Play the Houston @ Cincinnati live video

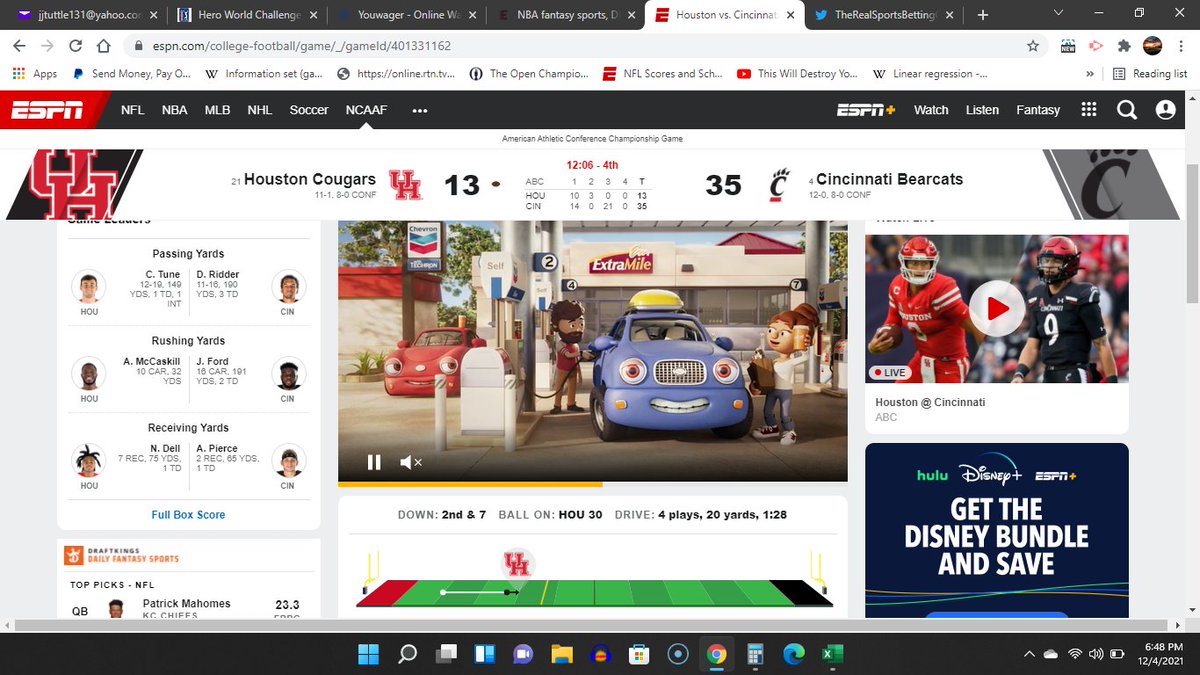tap(997, 308)
